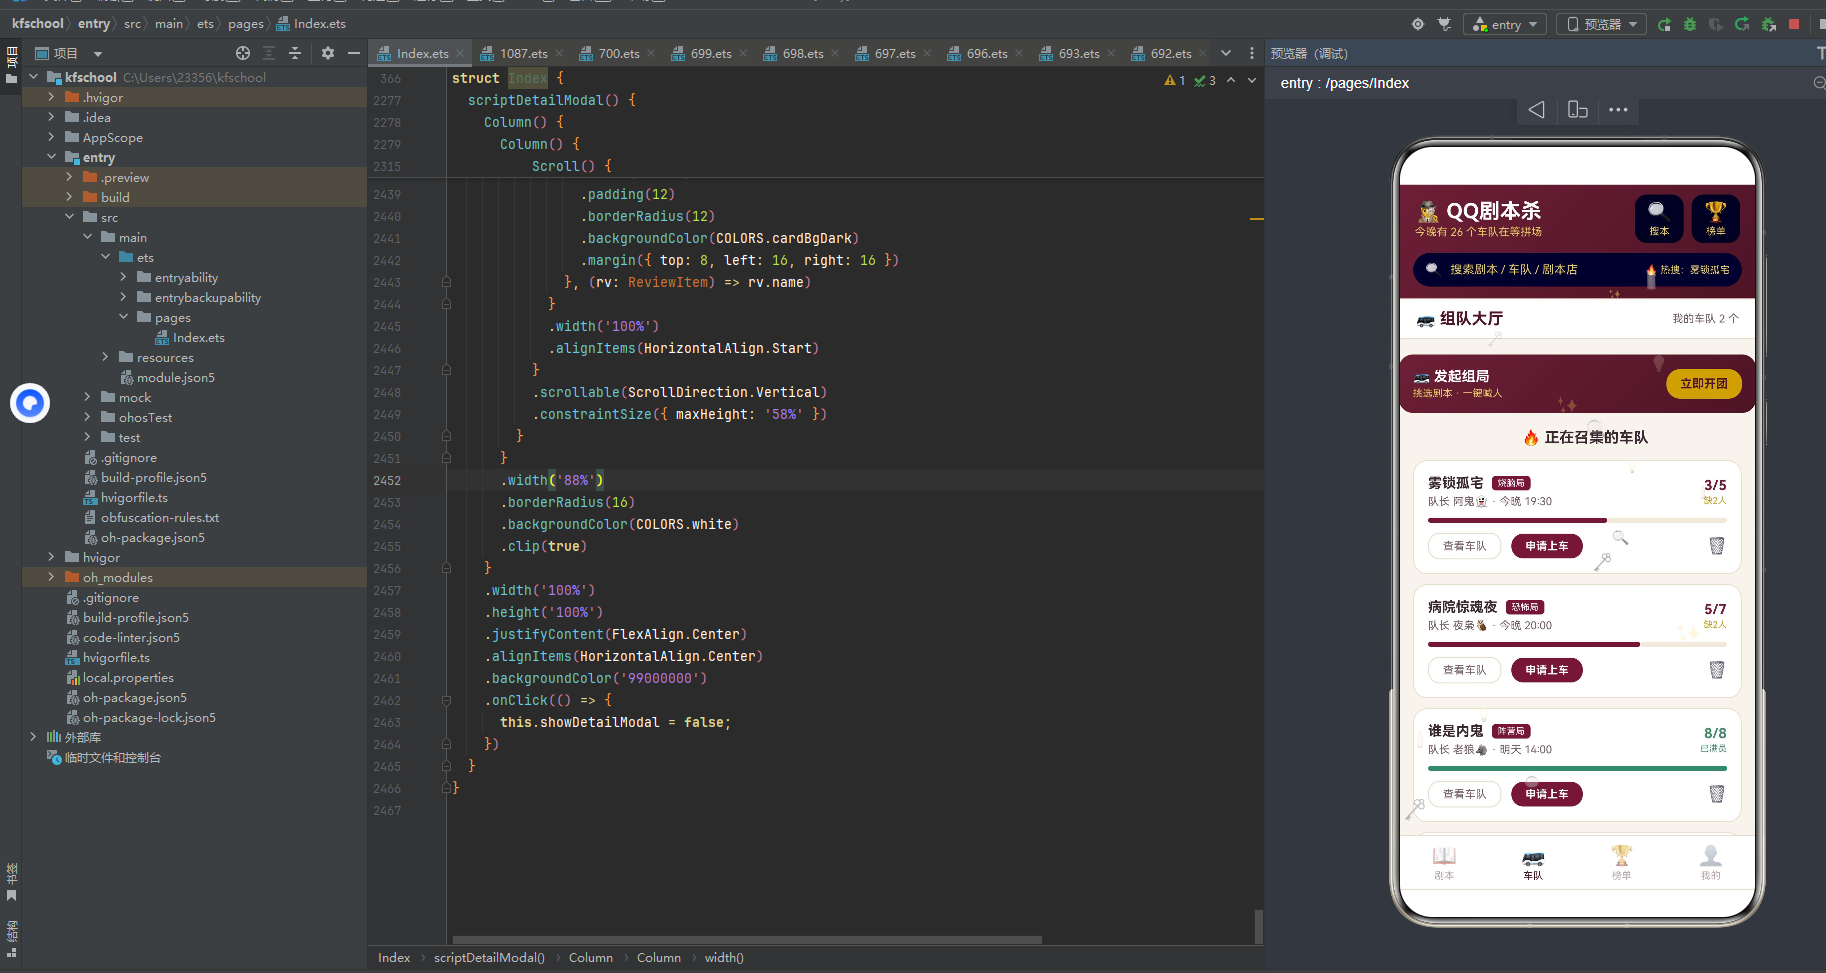Viewport: 1826px width, 973px height.
Task: Toggle code fold marker at line 2456
Action: point(446,568)
